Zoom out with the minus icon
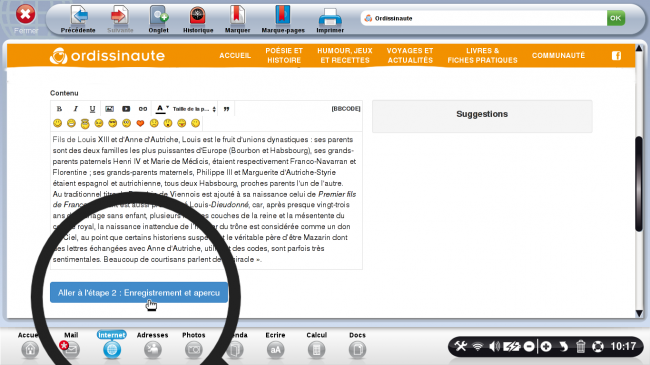The width and height of the screenshot is (650, 365). coord(529,346)
